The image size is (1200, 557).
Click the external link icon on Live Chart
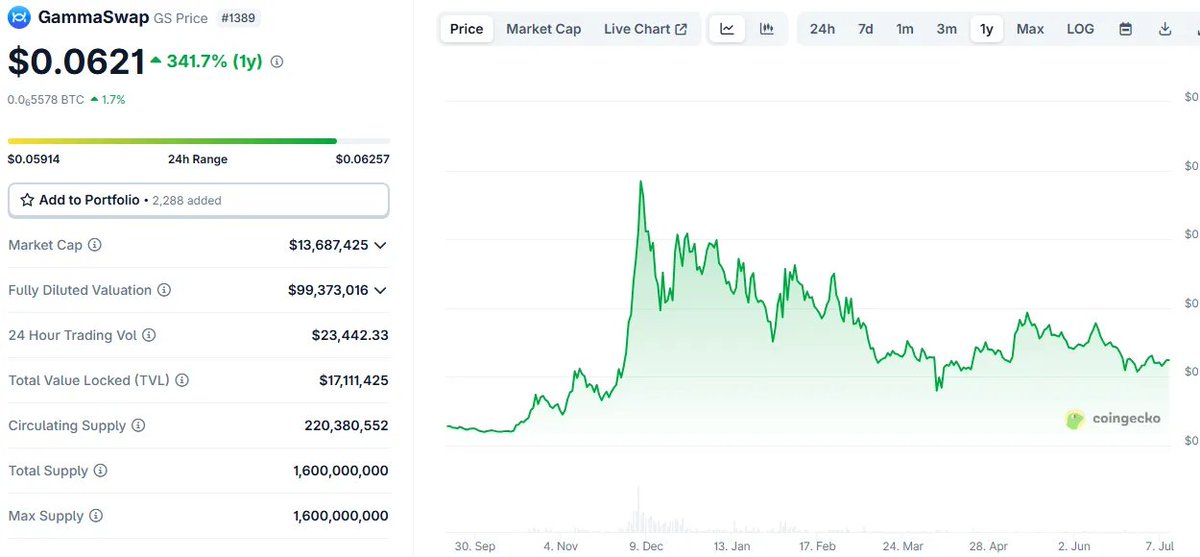[682, 29]
